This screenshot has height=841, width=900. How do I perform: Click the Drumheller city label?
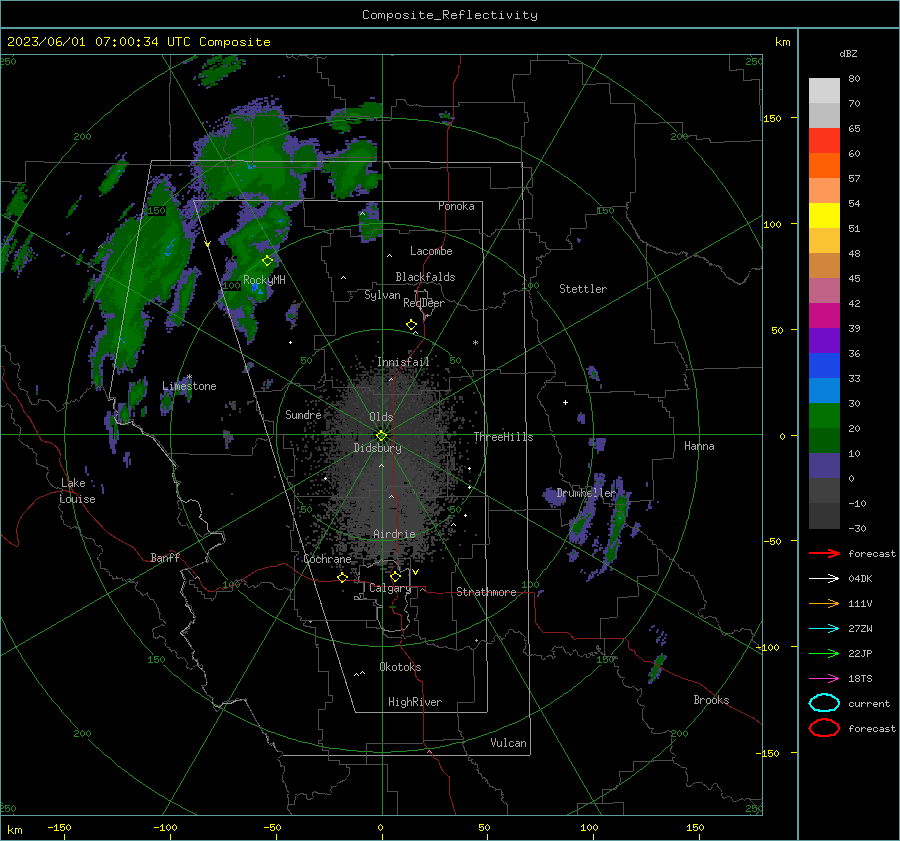tap(586, 493)
